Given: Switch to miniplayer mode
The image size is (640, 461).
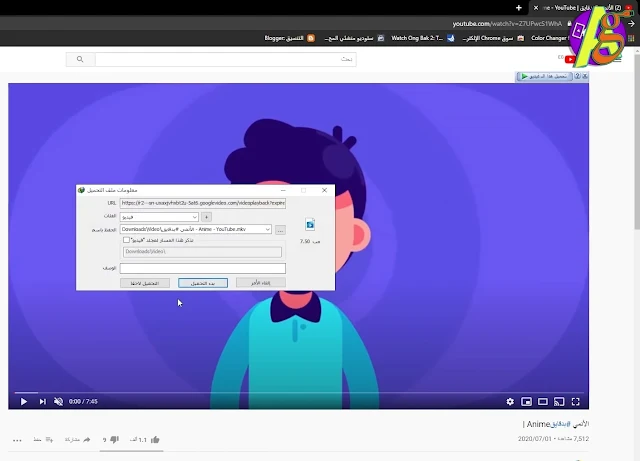Looking at the screenshot, I should coord(527,402).
